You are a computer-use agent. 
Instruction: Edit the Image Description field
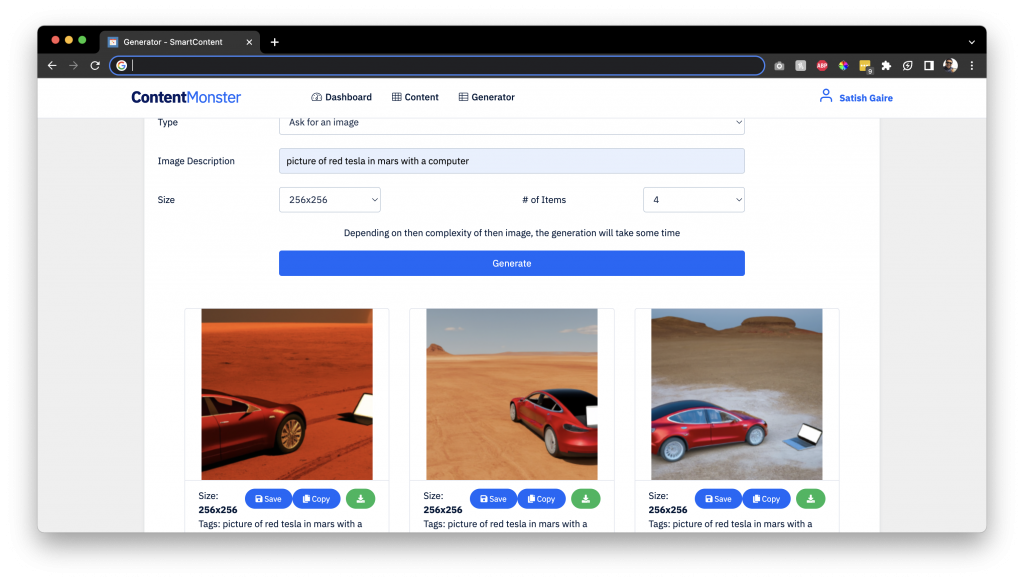[511, 161]
